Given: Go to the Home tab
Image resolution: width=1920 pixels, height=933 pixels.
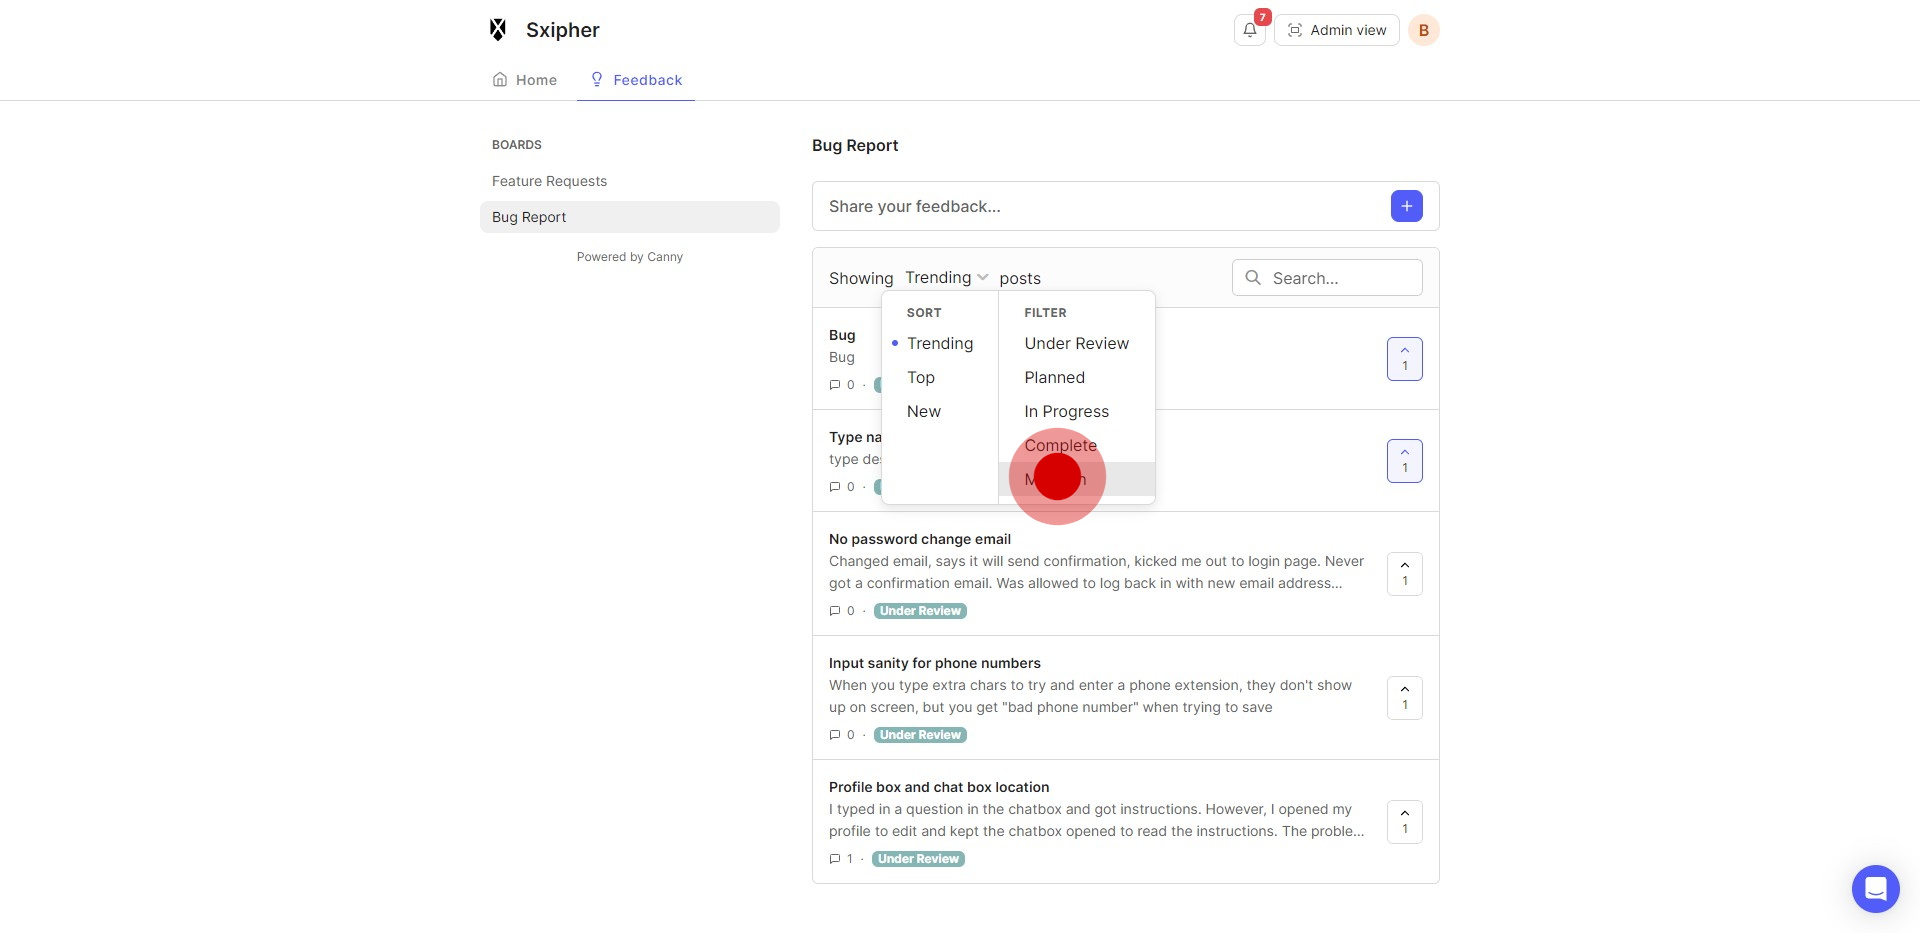Looking at the screenshot, I should 525,80.
